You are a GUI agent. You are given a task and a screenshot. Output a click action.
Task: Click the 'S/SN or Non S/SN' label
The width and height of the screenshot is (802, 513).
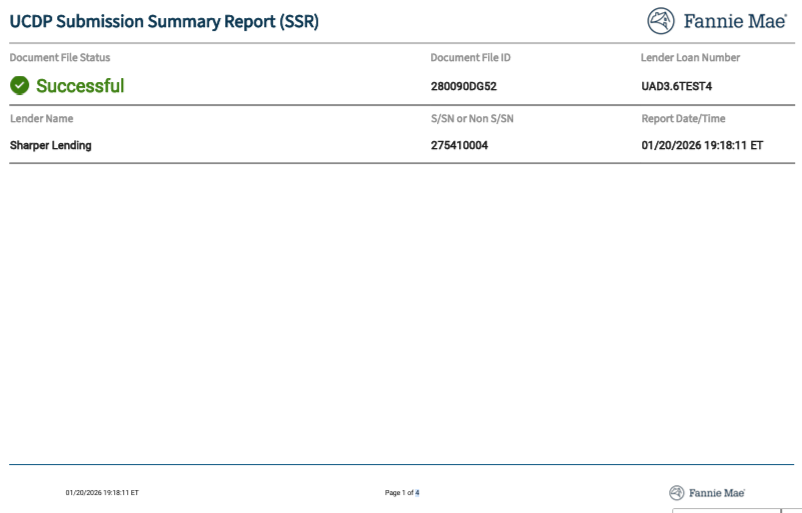[x=472, y=118]
